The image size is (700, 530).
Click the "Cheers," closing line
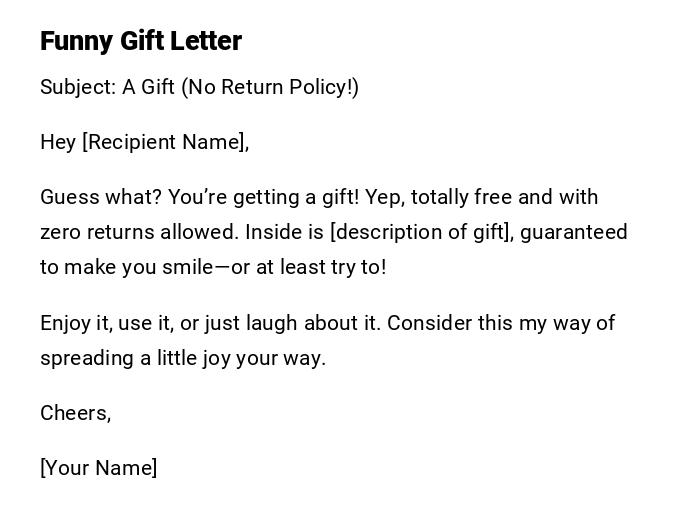(x=75, y=413)
